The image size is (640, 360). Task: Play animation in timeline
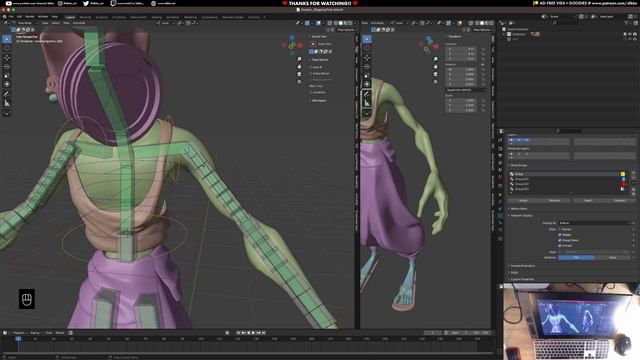[253, 333]
